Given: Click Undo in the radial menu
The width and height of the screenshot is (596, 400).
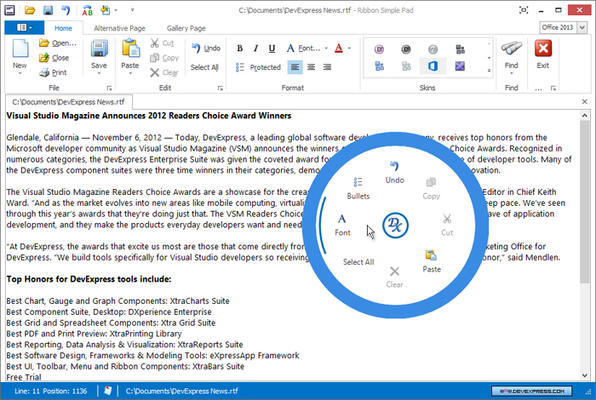Looking at the screenshot, I should [x=395, y=172].
